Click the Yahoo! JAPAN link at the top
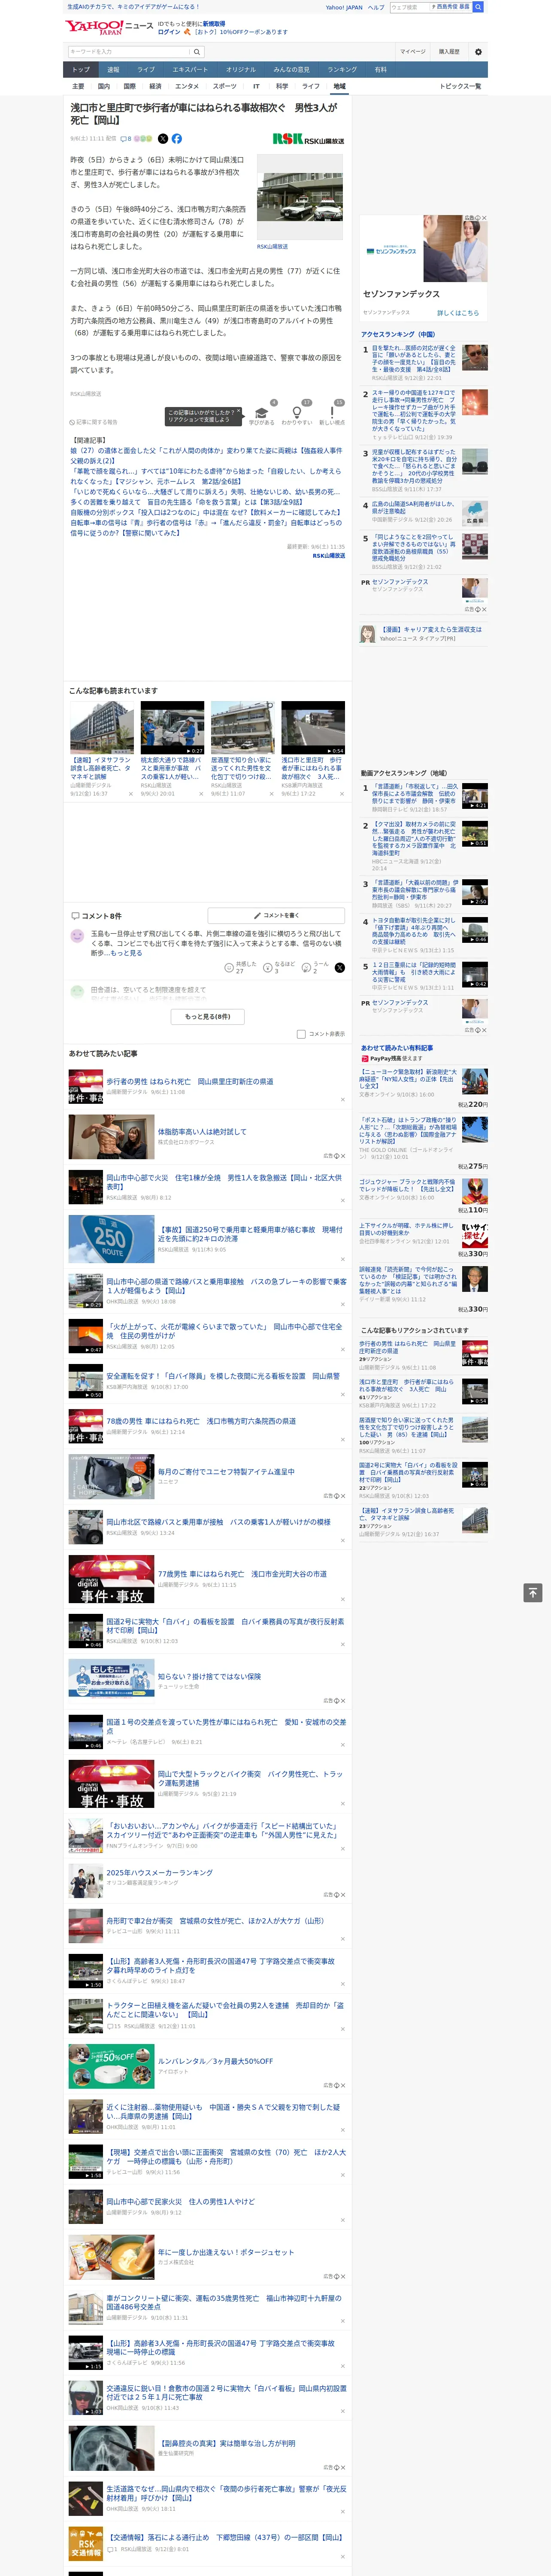The image size is (551, 2576). 344,7
